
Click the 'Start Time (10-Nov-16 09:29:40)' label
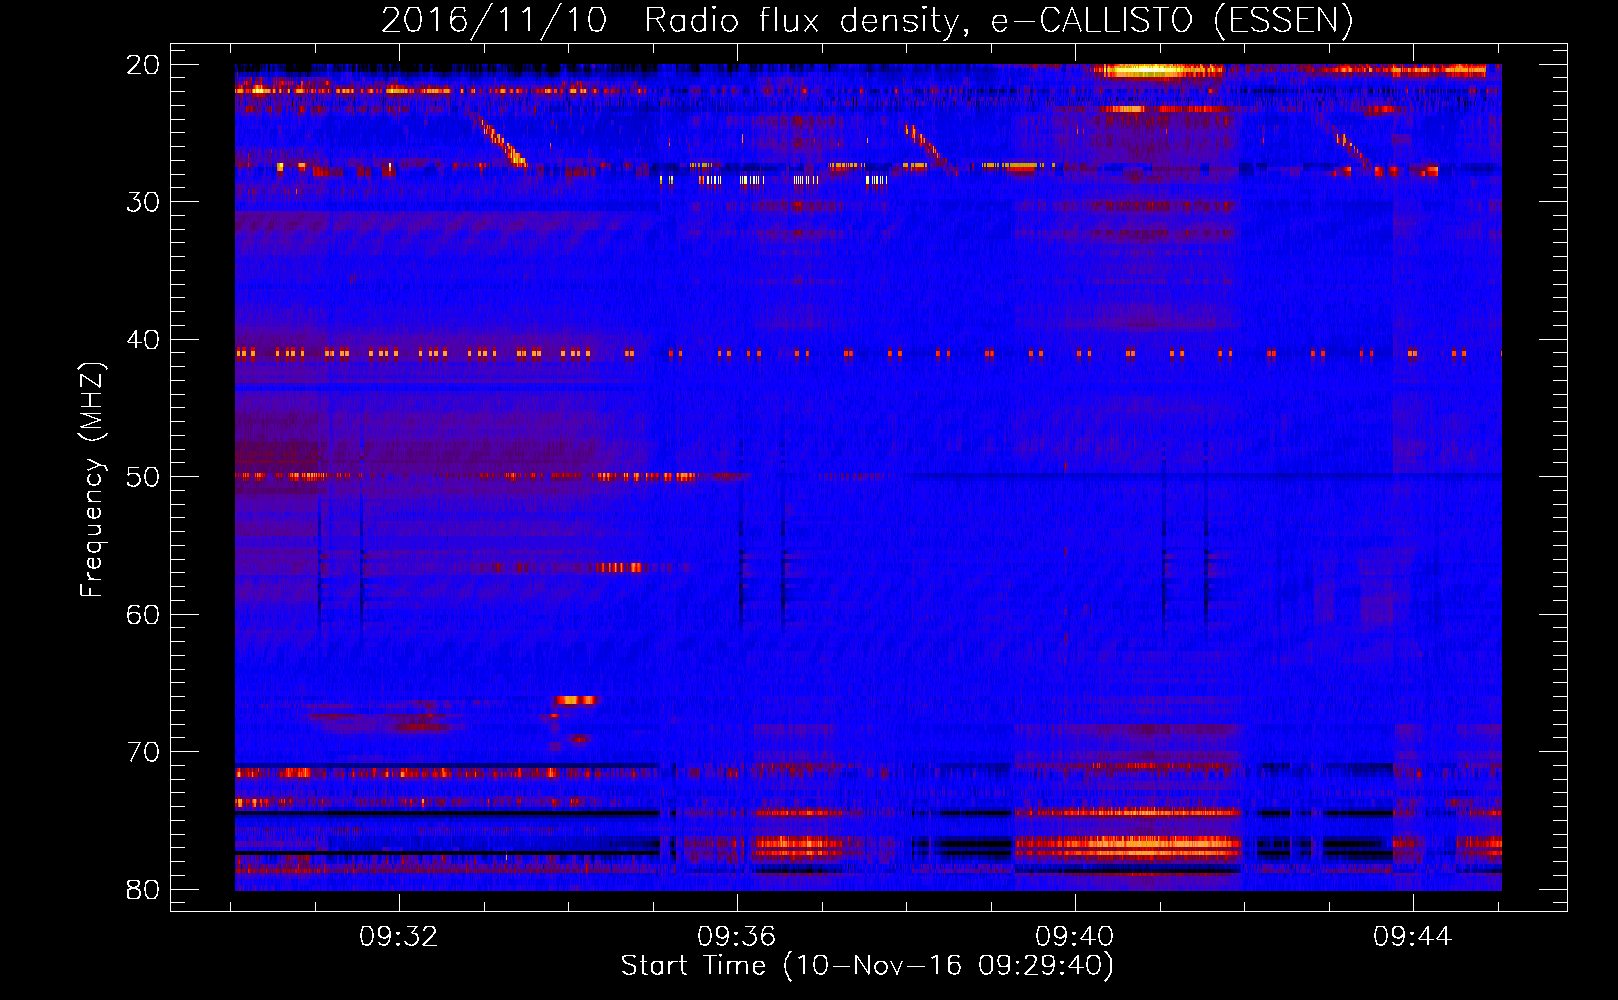(867, 966)
